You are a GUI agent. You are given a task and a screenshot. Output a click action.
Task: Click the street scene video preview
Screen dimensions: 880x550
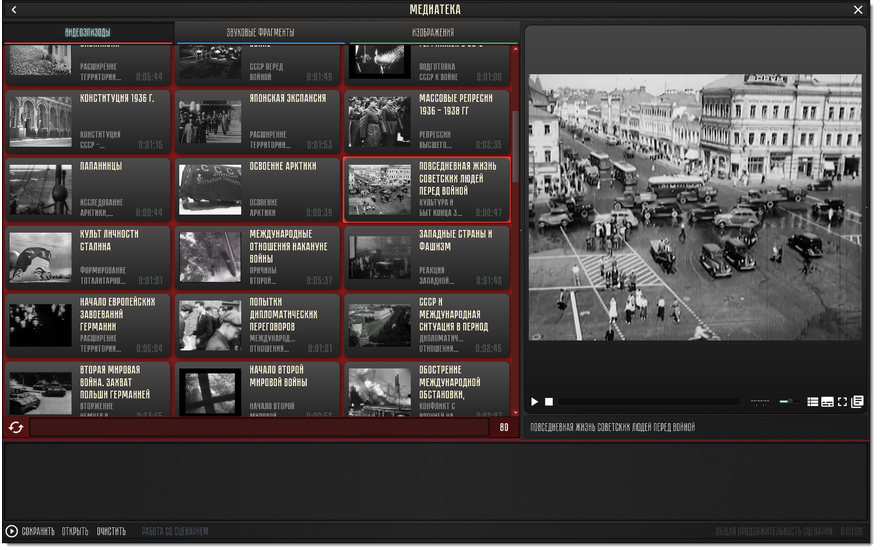(x=695, y=207)
